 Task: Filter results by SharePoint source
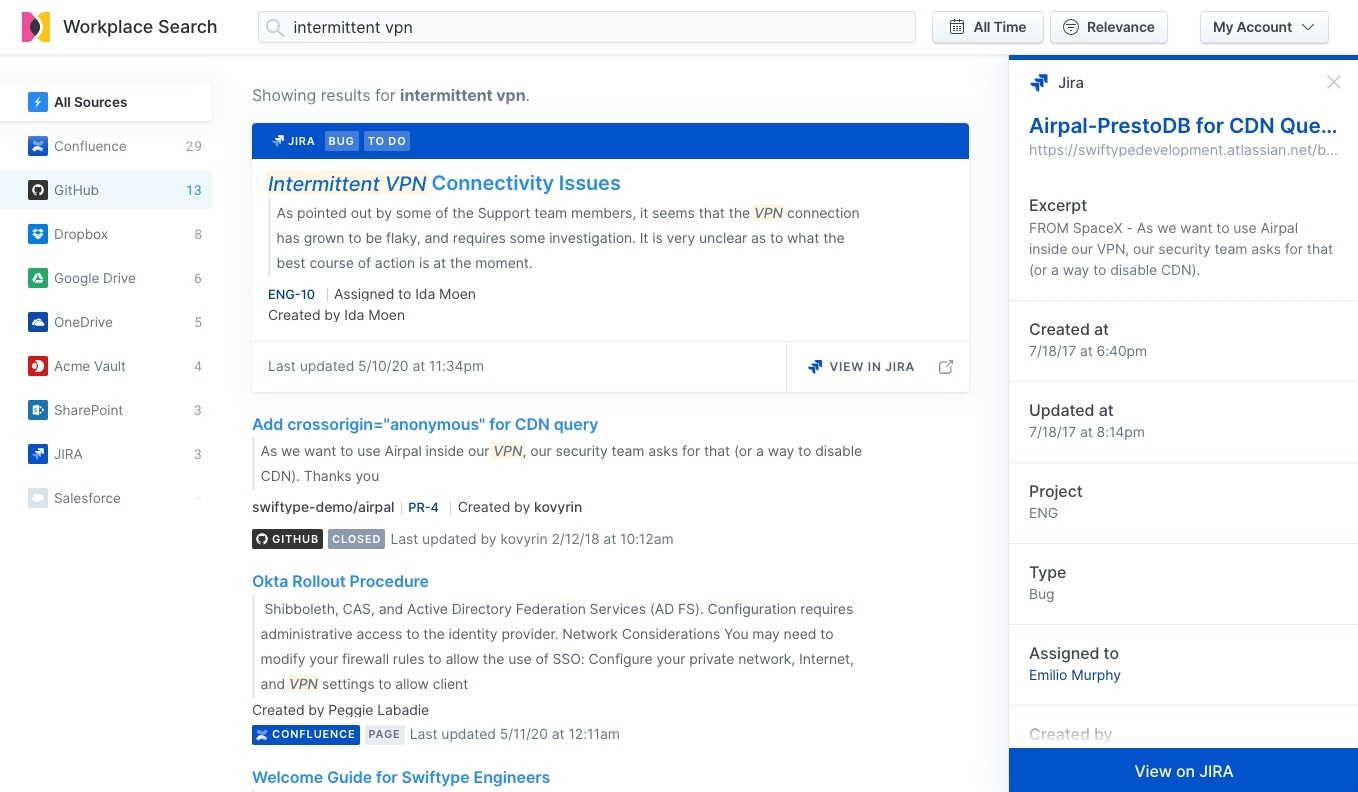click(x=106, y=410)
